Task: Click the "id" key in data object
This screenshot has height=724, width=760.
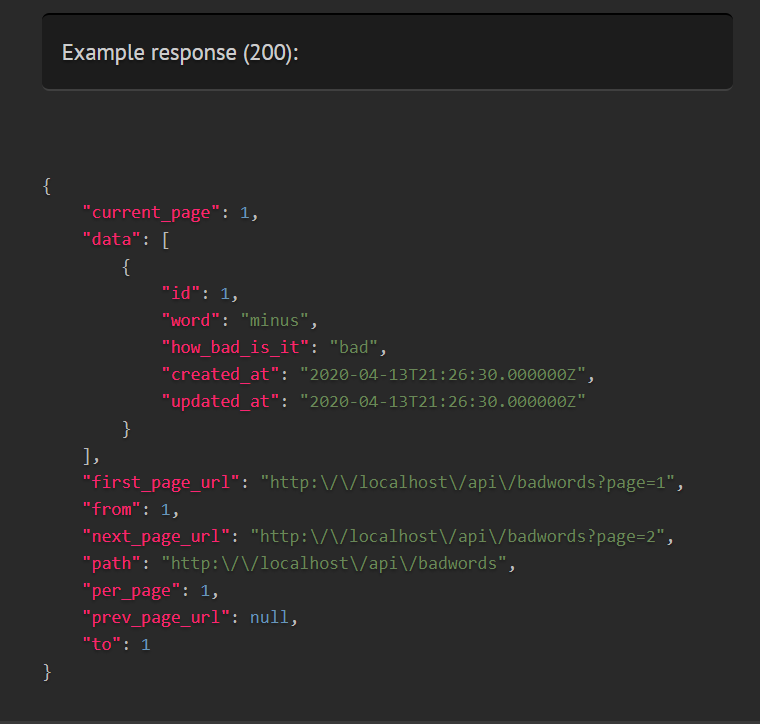Action: click(x=181, y=293)
